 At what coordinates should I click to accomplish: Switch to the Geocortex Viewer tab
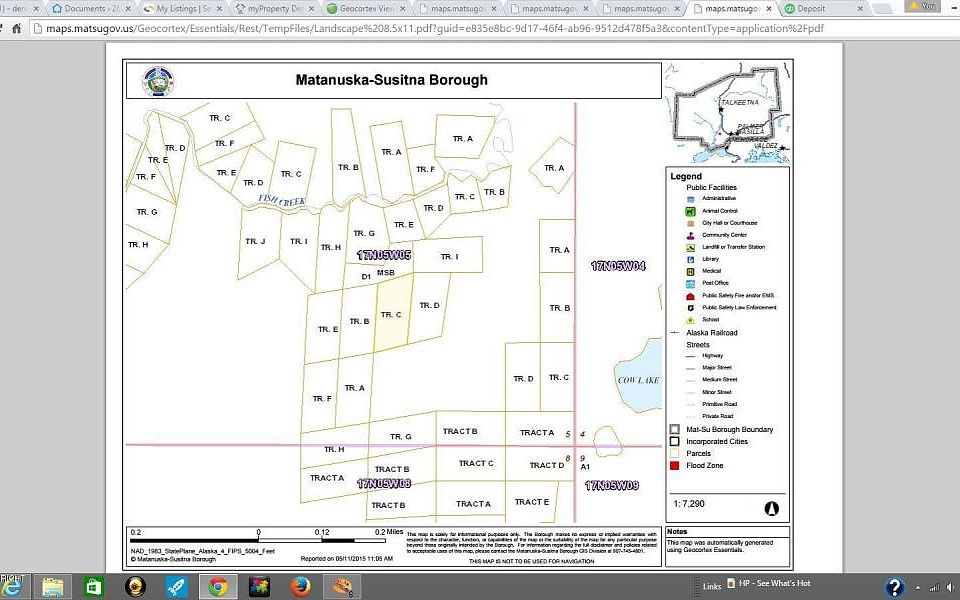366,9
